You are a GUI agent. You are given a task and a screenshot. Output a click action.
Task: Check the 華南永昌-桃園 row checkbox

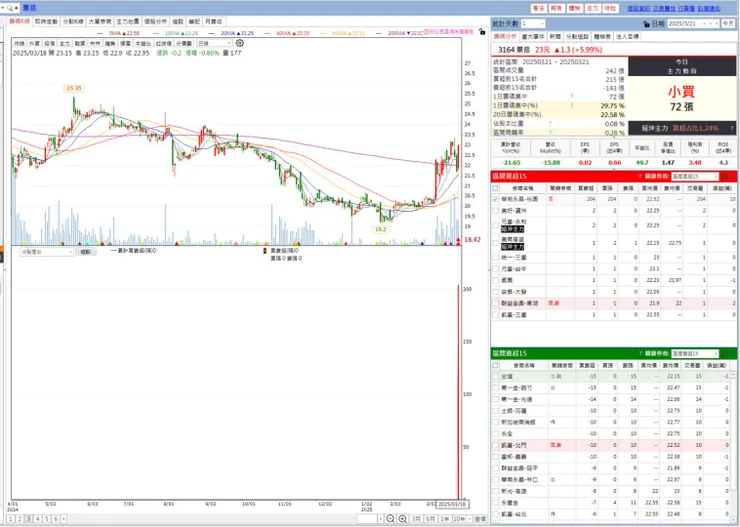click(x=496, y=199)
